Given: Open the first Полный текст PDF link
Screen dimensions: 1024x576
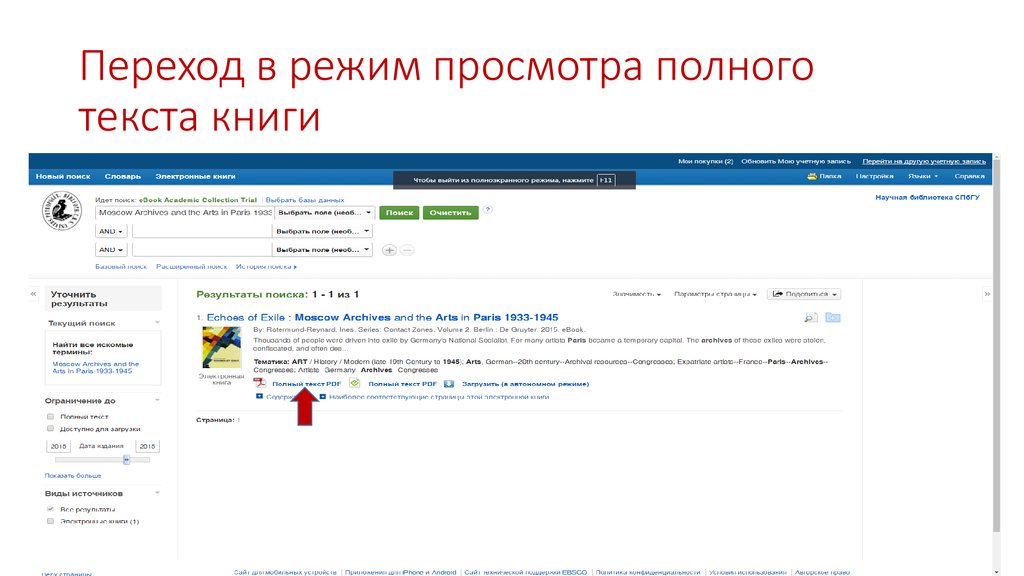Looking at the screenshot, I should 306,384.
